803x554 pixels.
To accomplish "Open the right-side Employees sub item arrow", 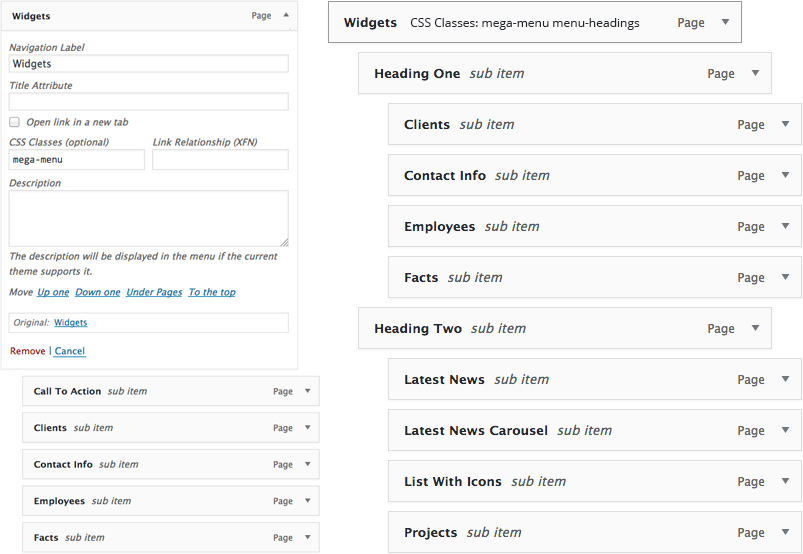I will [x=785, y=226].
